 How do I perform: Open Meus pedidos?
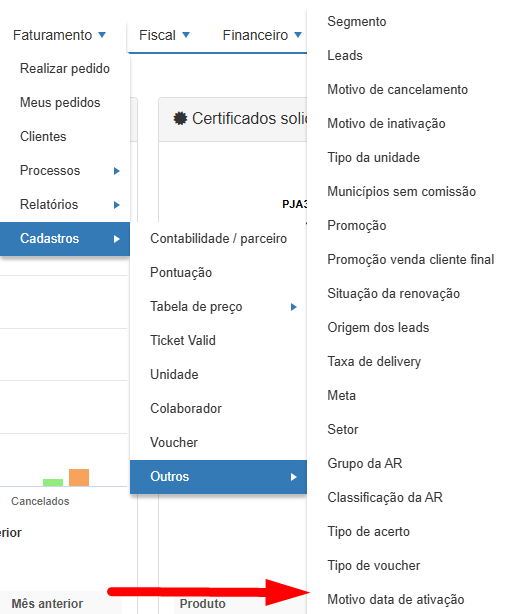coord(65,103)
